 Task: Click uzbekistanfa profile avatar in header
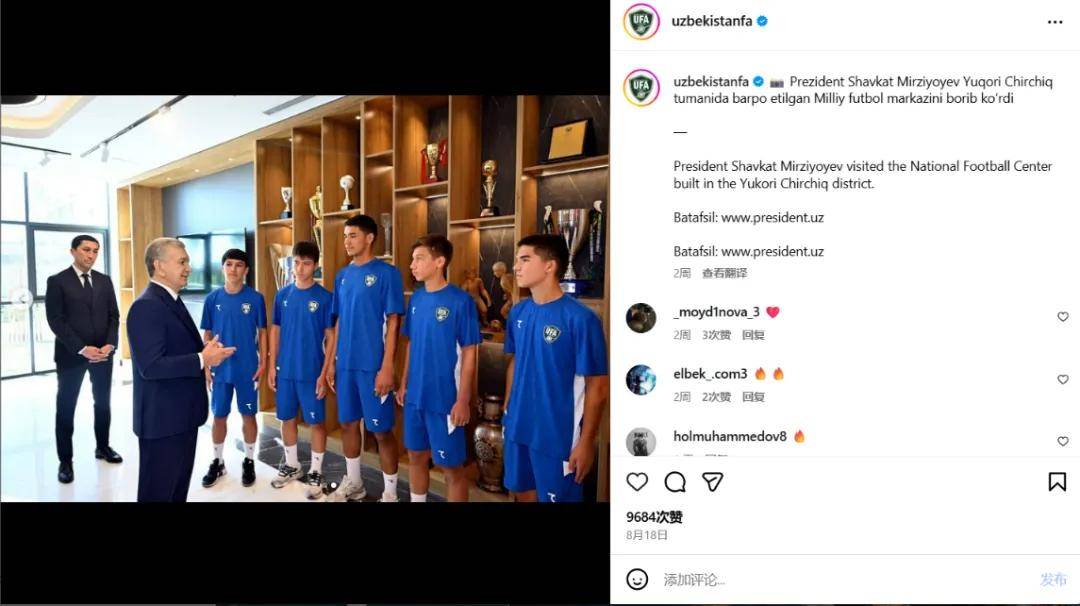tap(641, 21)
